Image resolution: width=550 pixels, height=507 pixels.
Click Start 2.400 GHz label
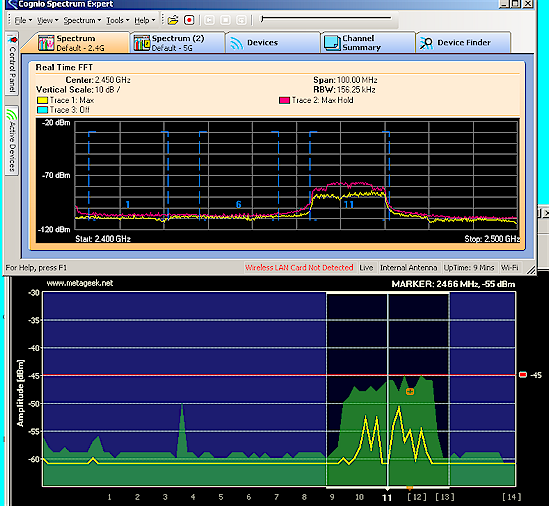[x=103, y=239]
